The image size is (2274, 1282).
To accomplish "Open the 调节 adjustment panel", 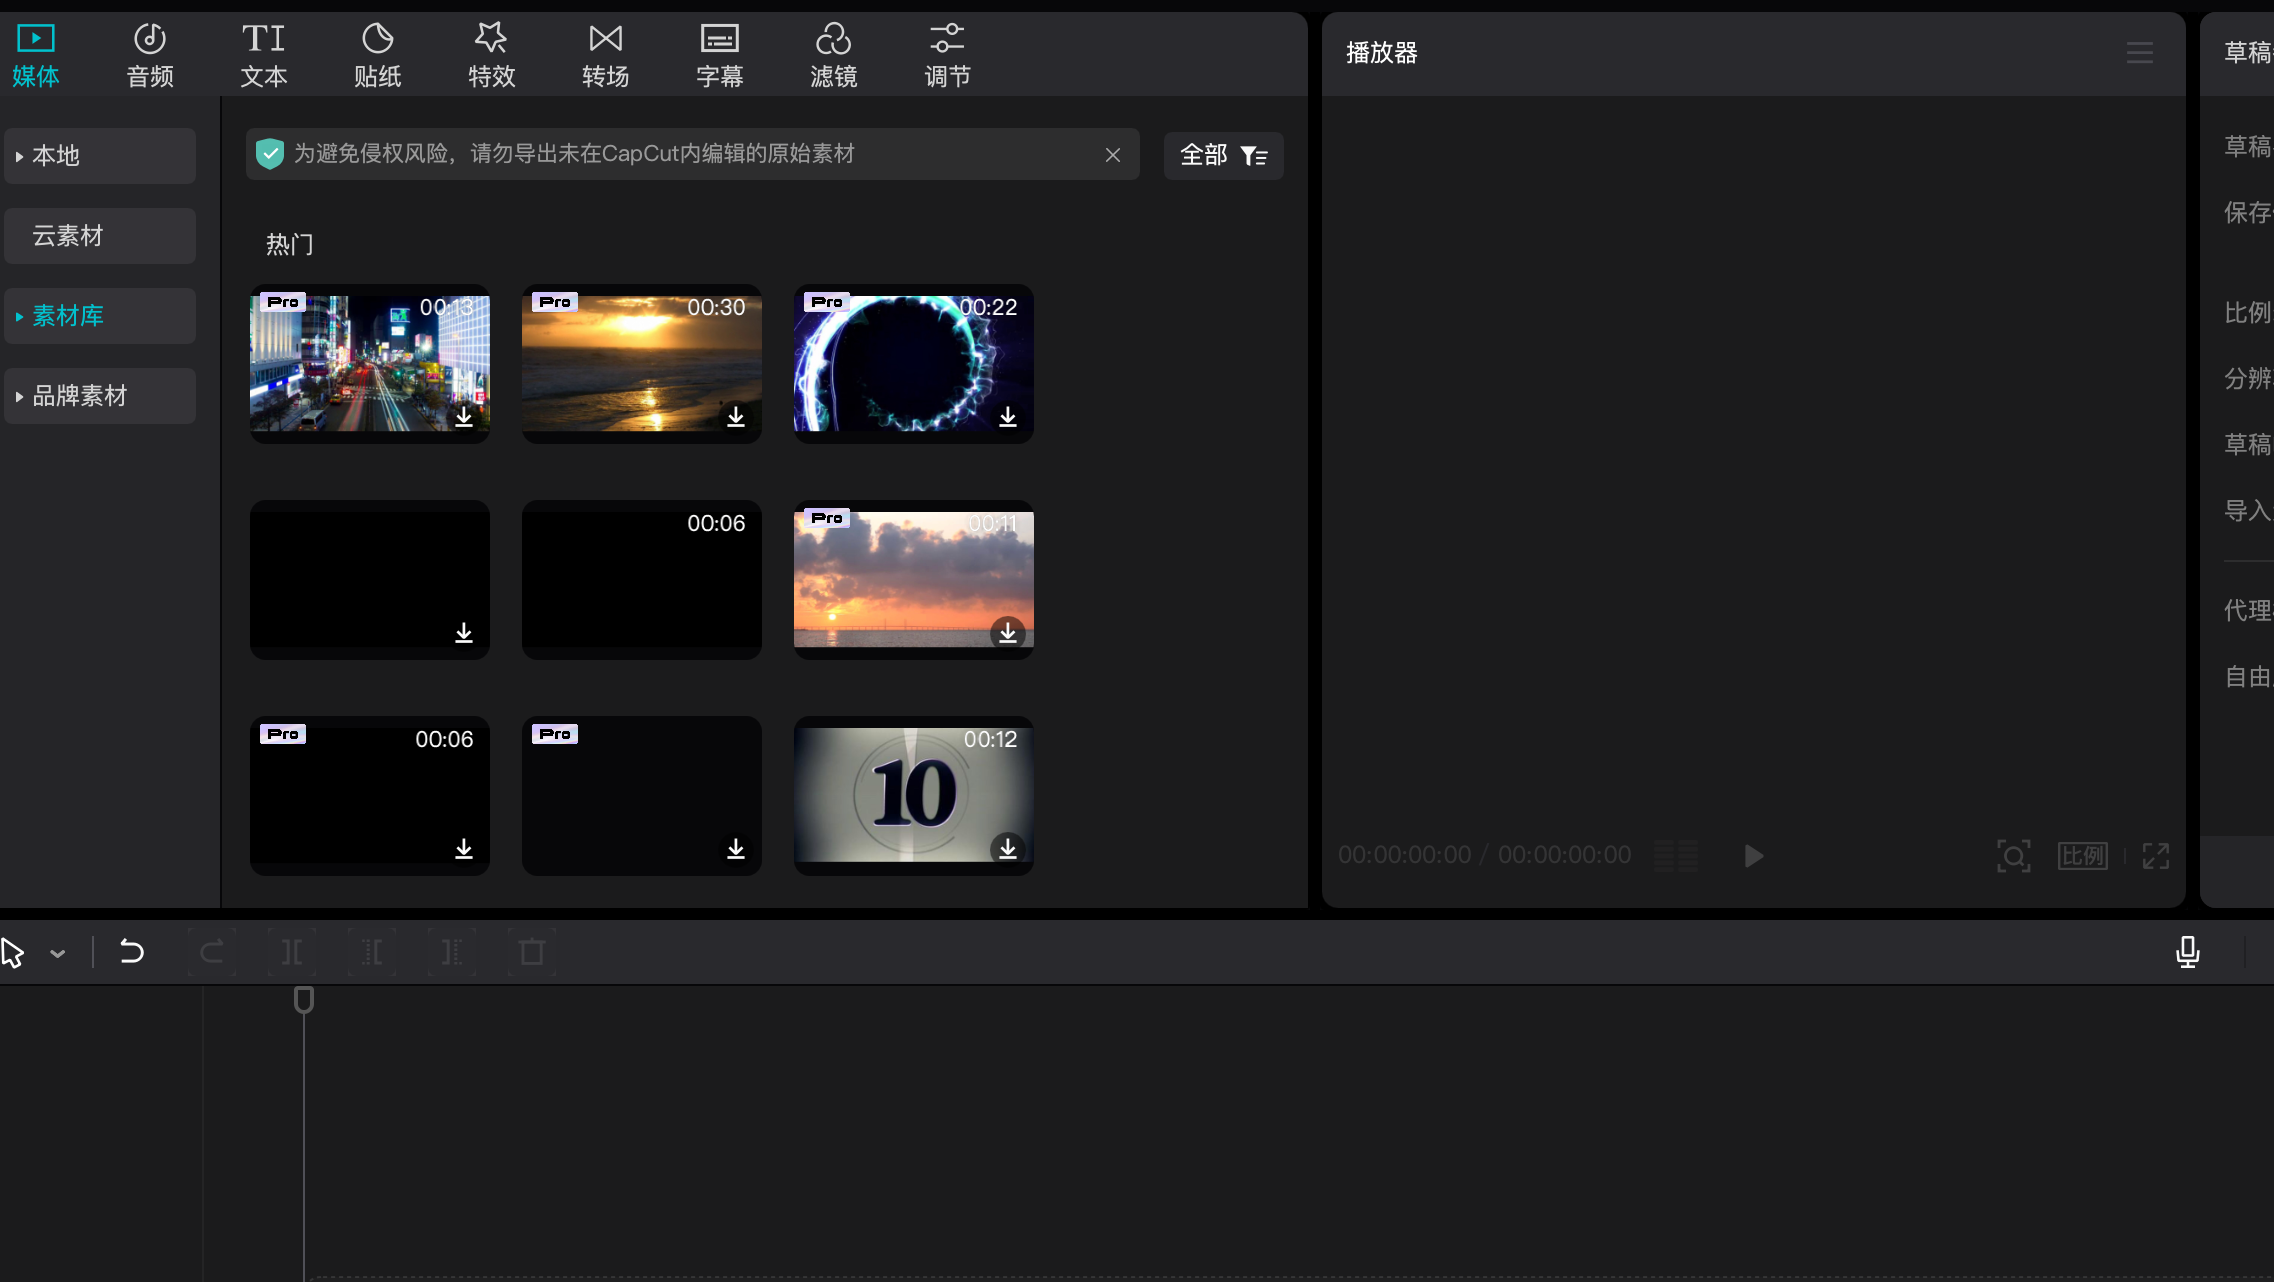I will pyautogui.click(x=947, y=55).
